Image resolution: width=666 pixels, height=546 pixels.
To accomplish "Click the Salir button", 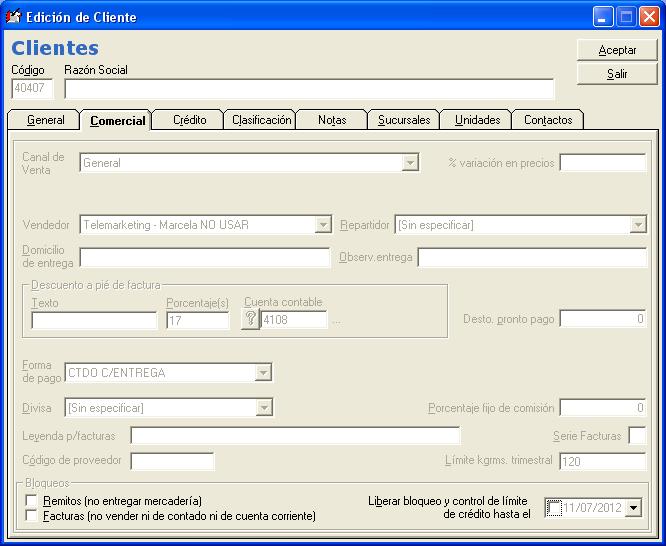I will click(x=617, y=74).
